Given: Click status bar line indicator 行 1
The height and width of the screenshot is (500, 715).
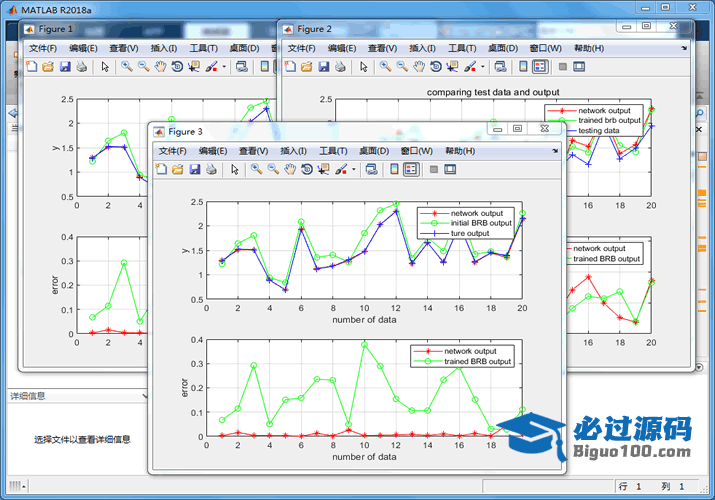Looking at the screenshot, I should [630, 486].
